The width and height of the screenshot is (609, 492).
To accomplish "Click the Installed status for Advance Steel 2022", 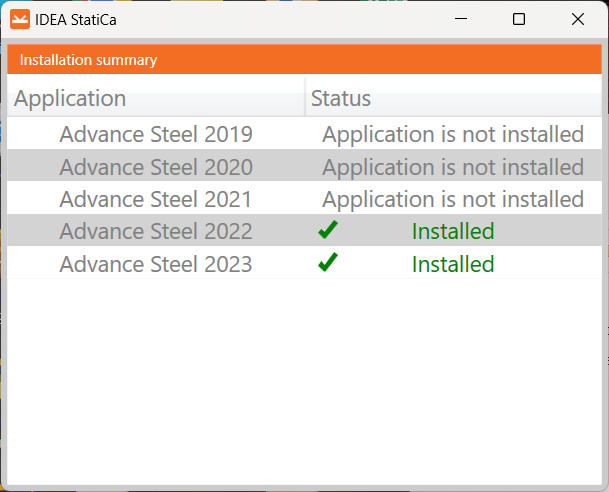I will [453, 232].
